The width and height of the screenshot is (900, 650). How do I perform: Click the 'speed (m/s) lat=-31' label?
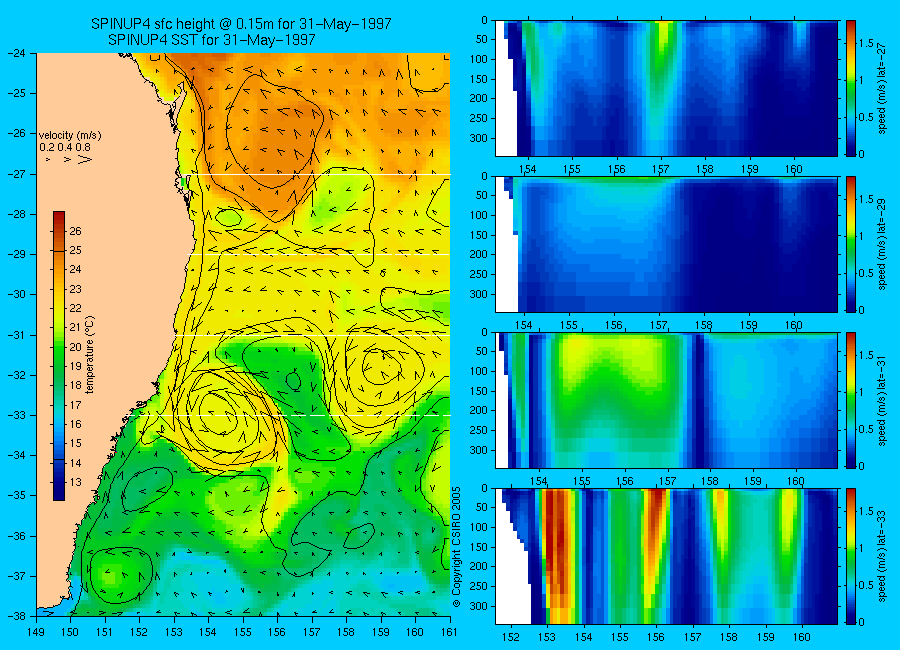click(883, 400)
